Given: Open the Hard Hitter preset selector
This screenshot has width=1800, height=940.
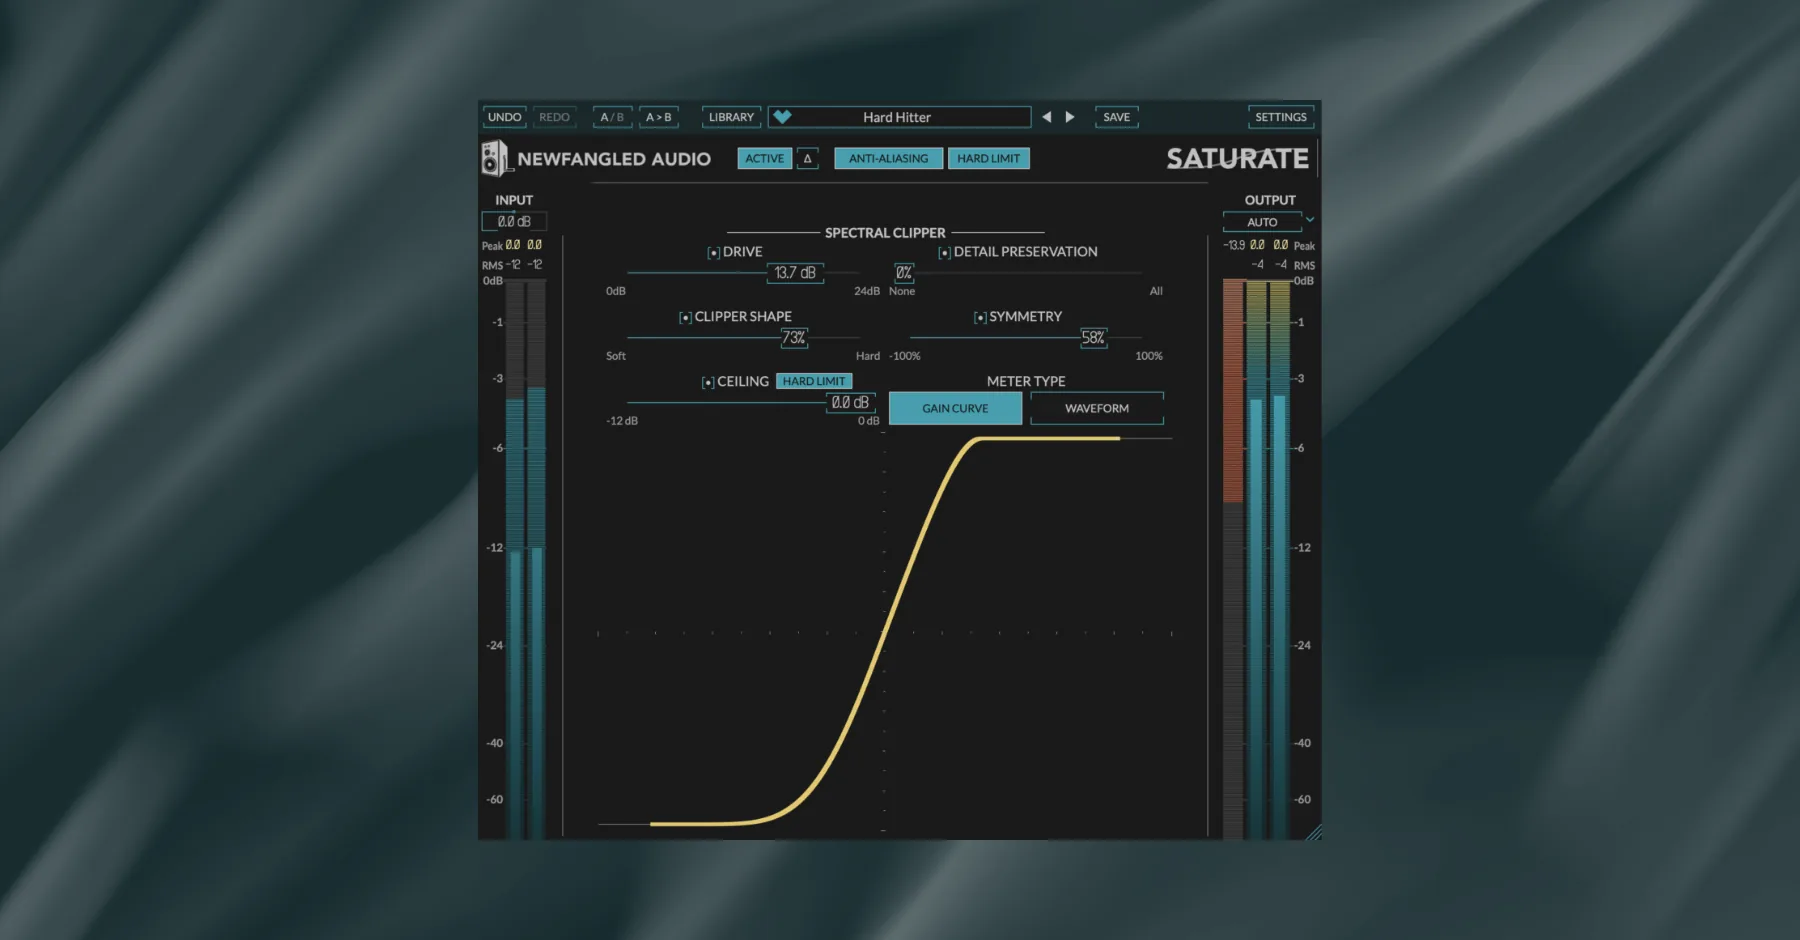Looking at the screenshot, I should (899, 117).
